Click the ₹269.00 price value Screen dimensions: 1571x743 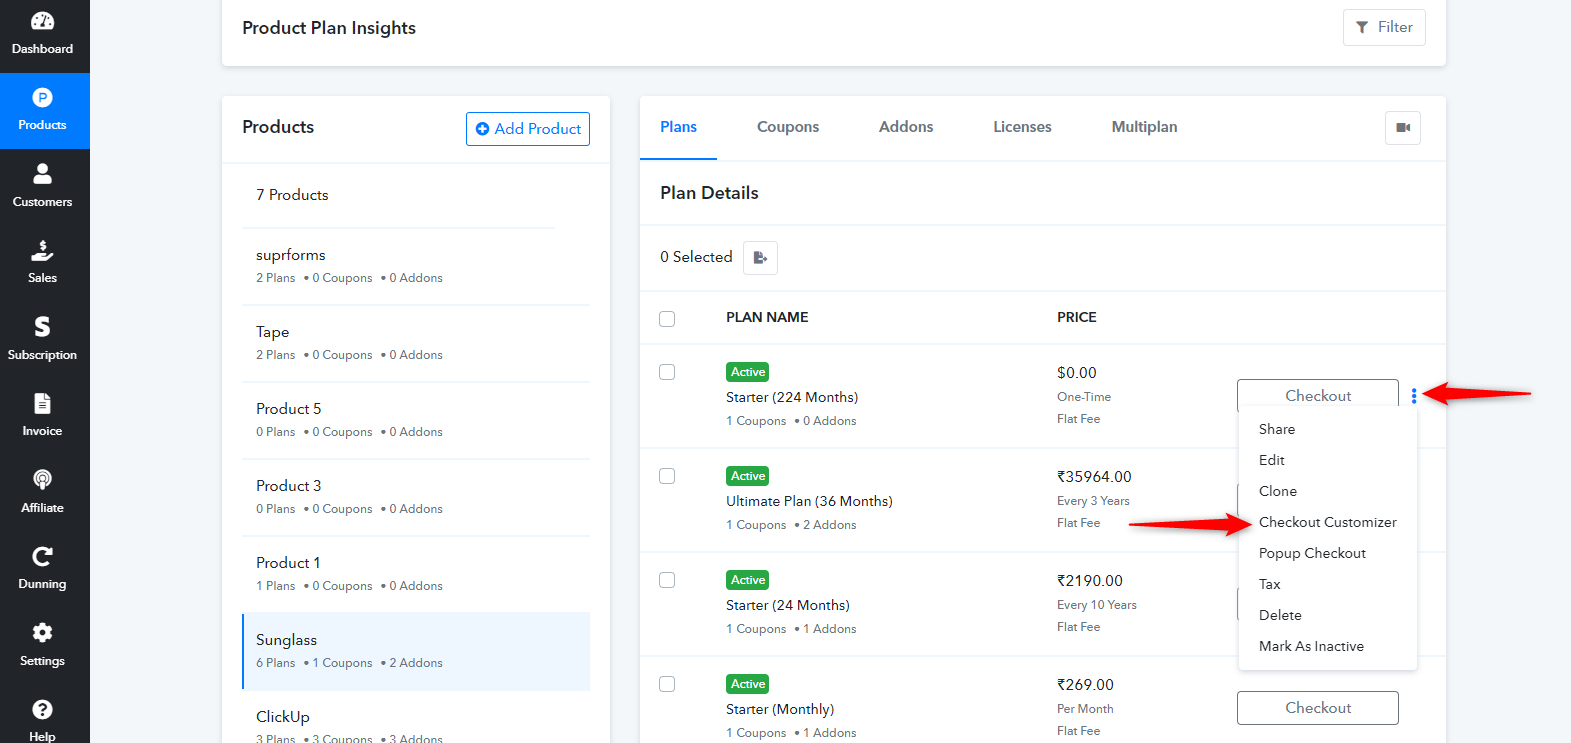tap(1085, 685)
